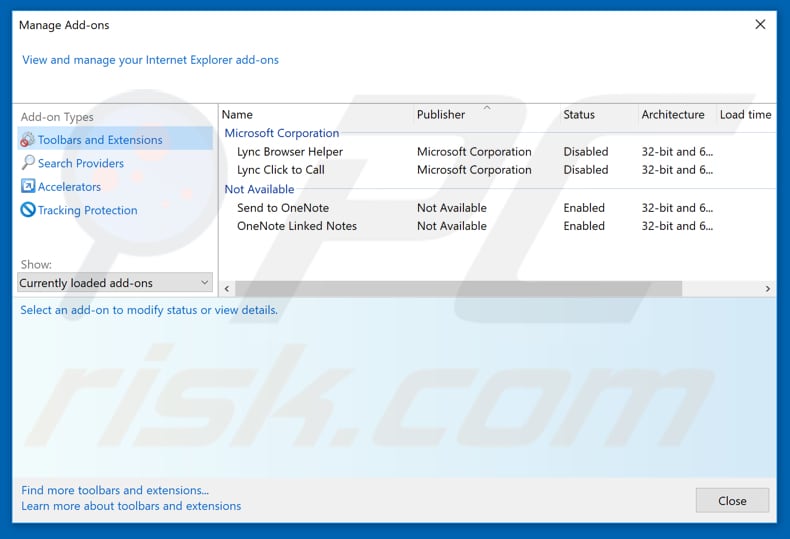
Task: Collapse the Not Available group header
Action: coord(259,189)
